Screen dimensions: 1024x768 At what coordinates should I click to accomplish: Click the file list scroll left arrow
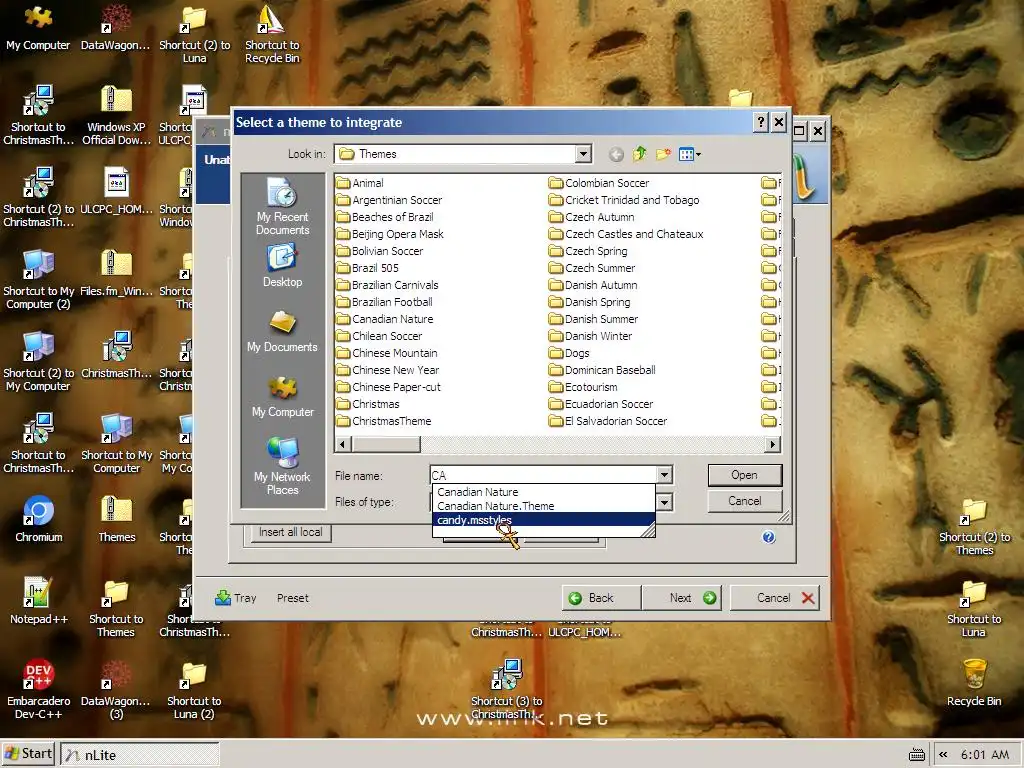pos(343,444)
